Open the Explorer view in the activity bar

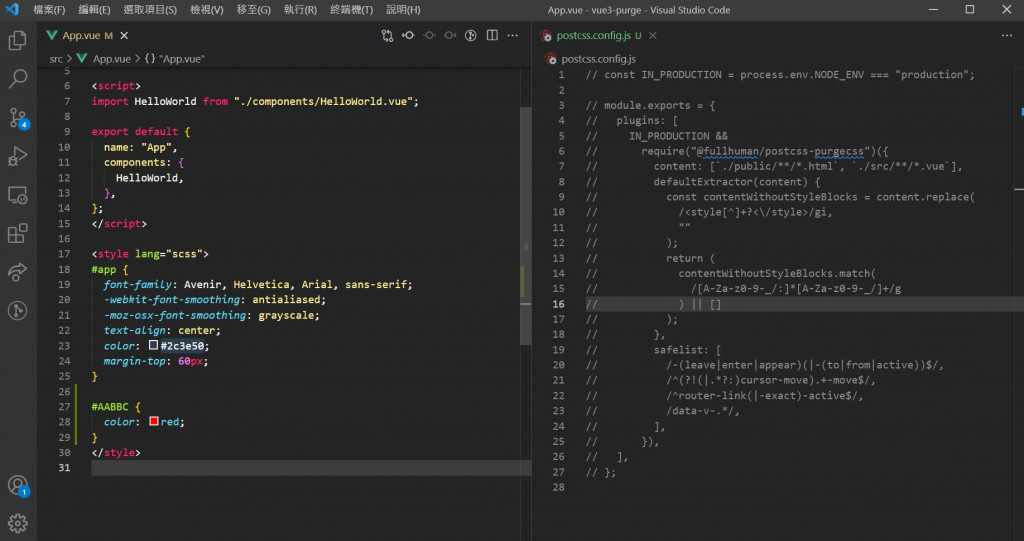[18, 41]
